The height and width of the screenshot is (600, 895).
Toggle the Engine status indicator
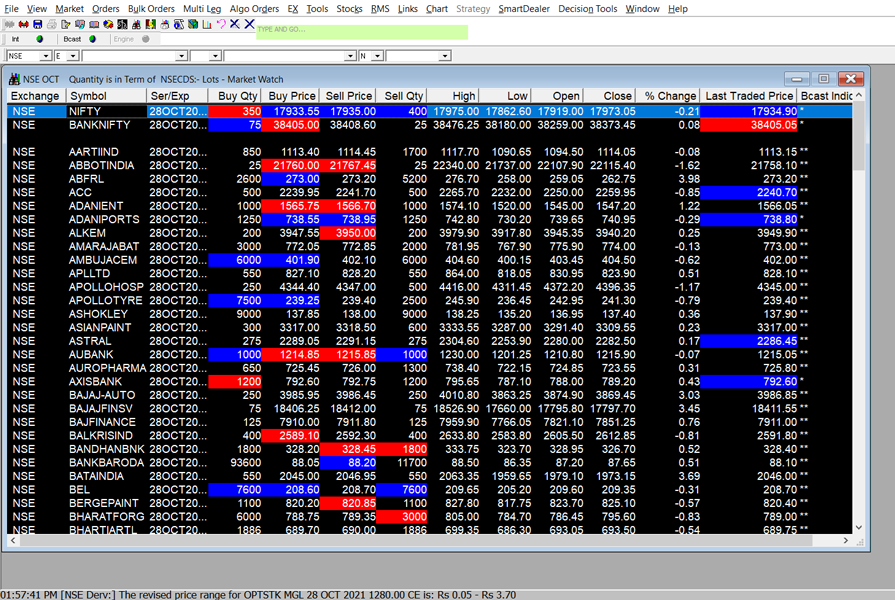pyautogui.click(x=145, y=40)
